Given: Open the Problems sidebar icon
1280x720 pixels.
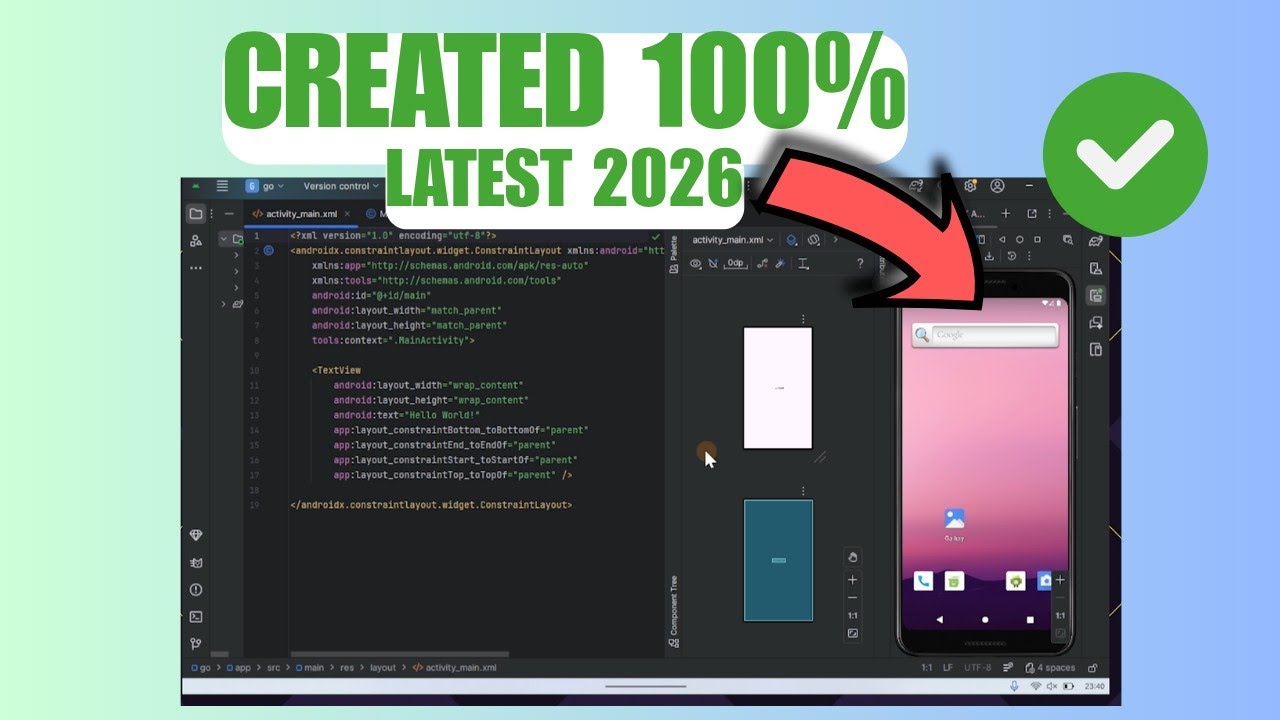Looking at the screenshot, I should pyautogui.click(x=196, y=590).
